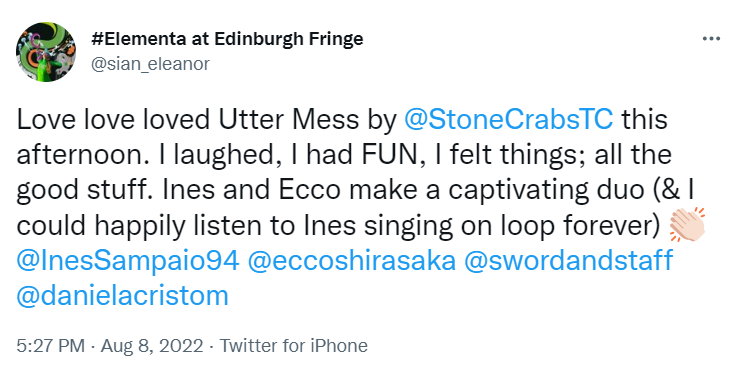Click the words "good stuff" in the tweet

[86, 190]
